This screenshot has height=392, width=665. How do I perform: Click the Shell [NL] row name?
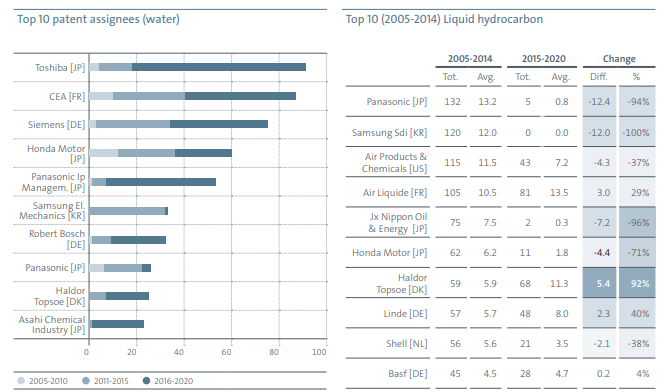coord(407,344)
